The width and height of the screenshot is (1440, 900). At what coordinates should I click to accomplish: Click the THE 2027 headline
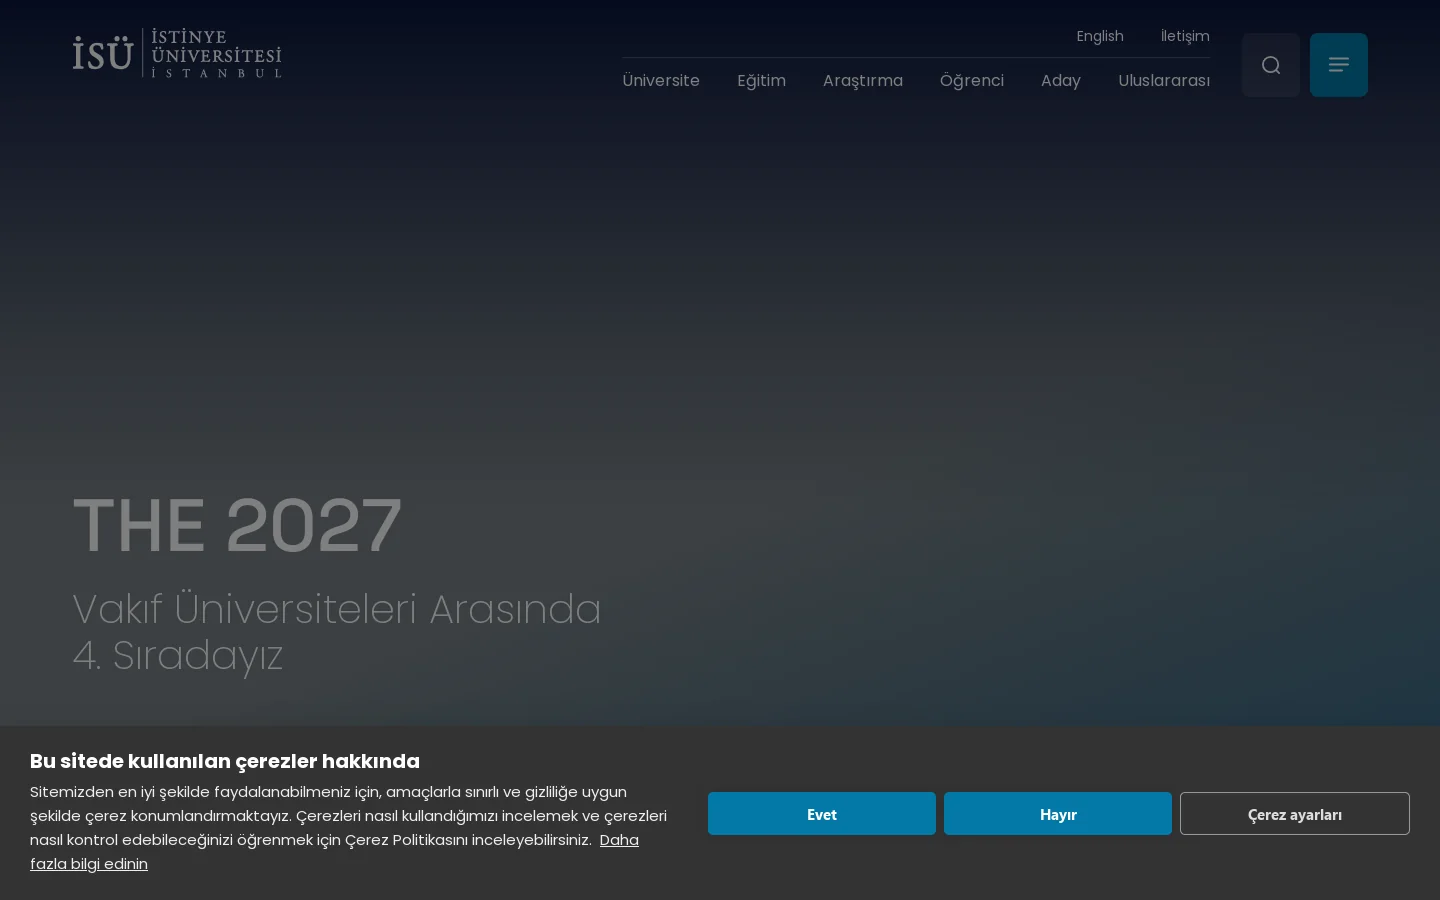pyautogui.click(x=237, y=526)
